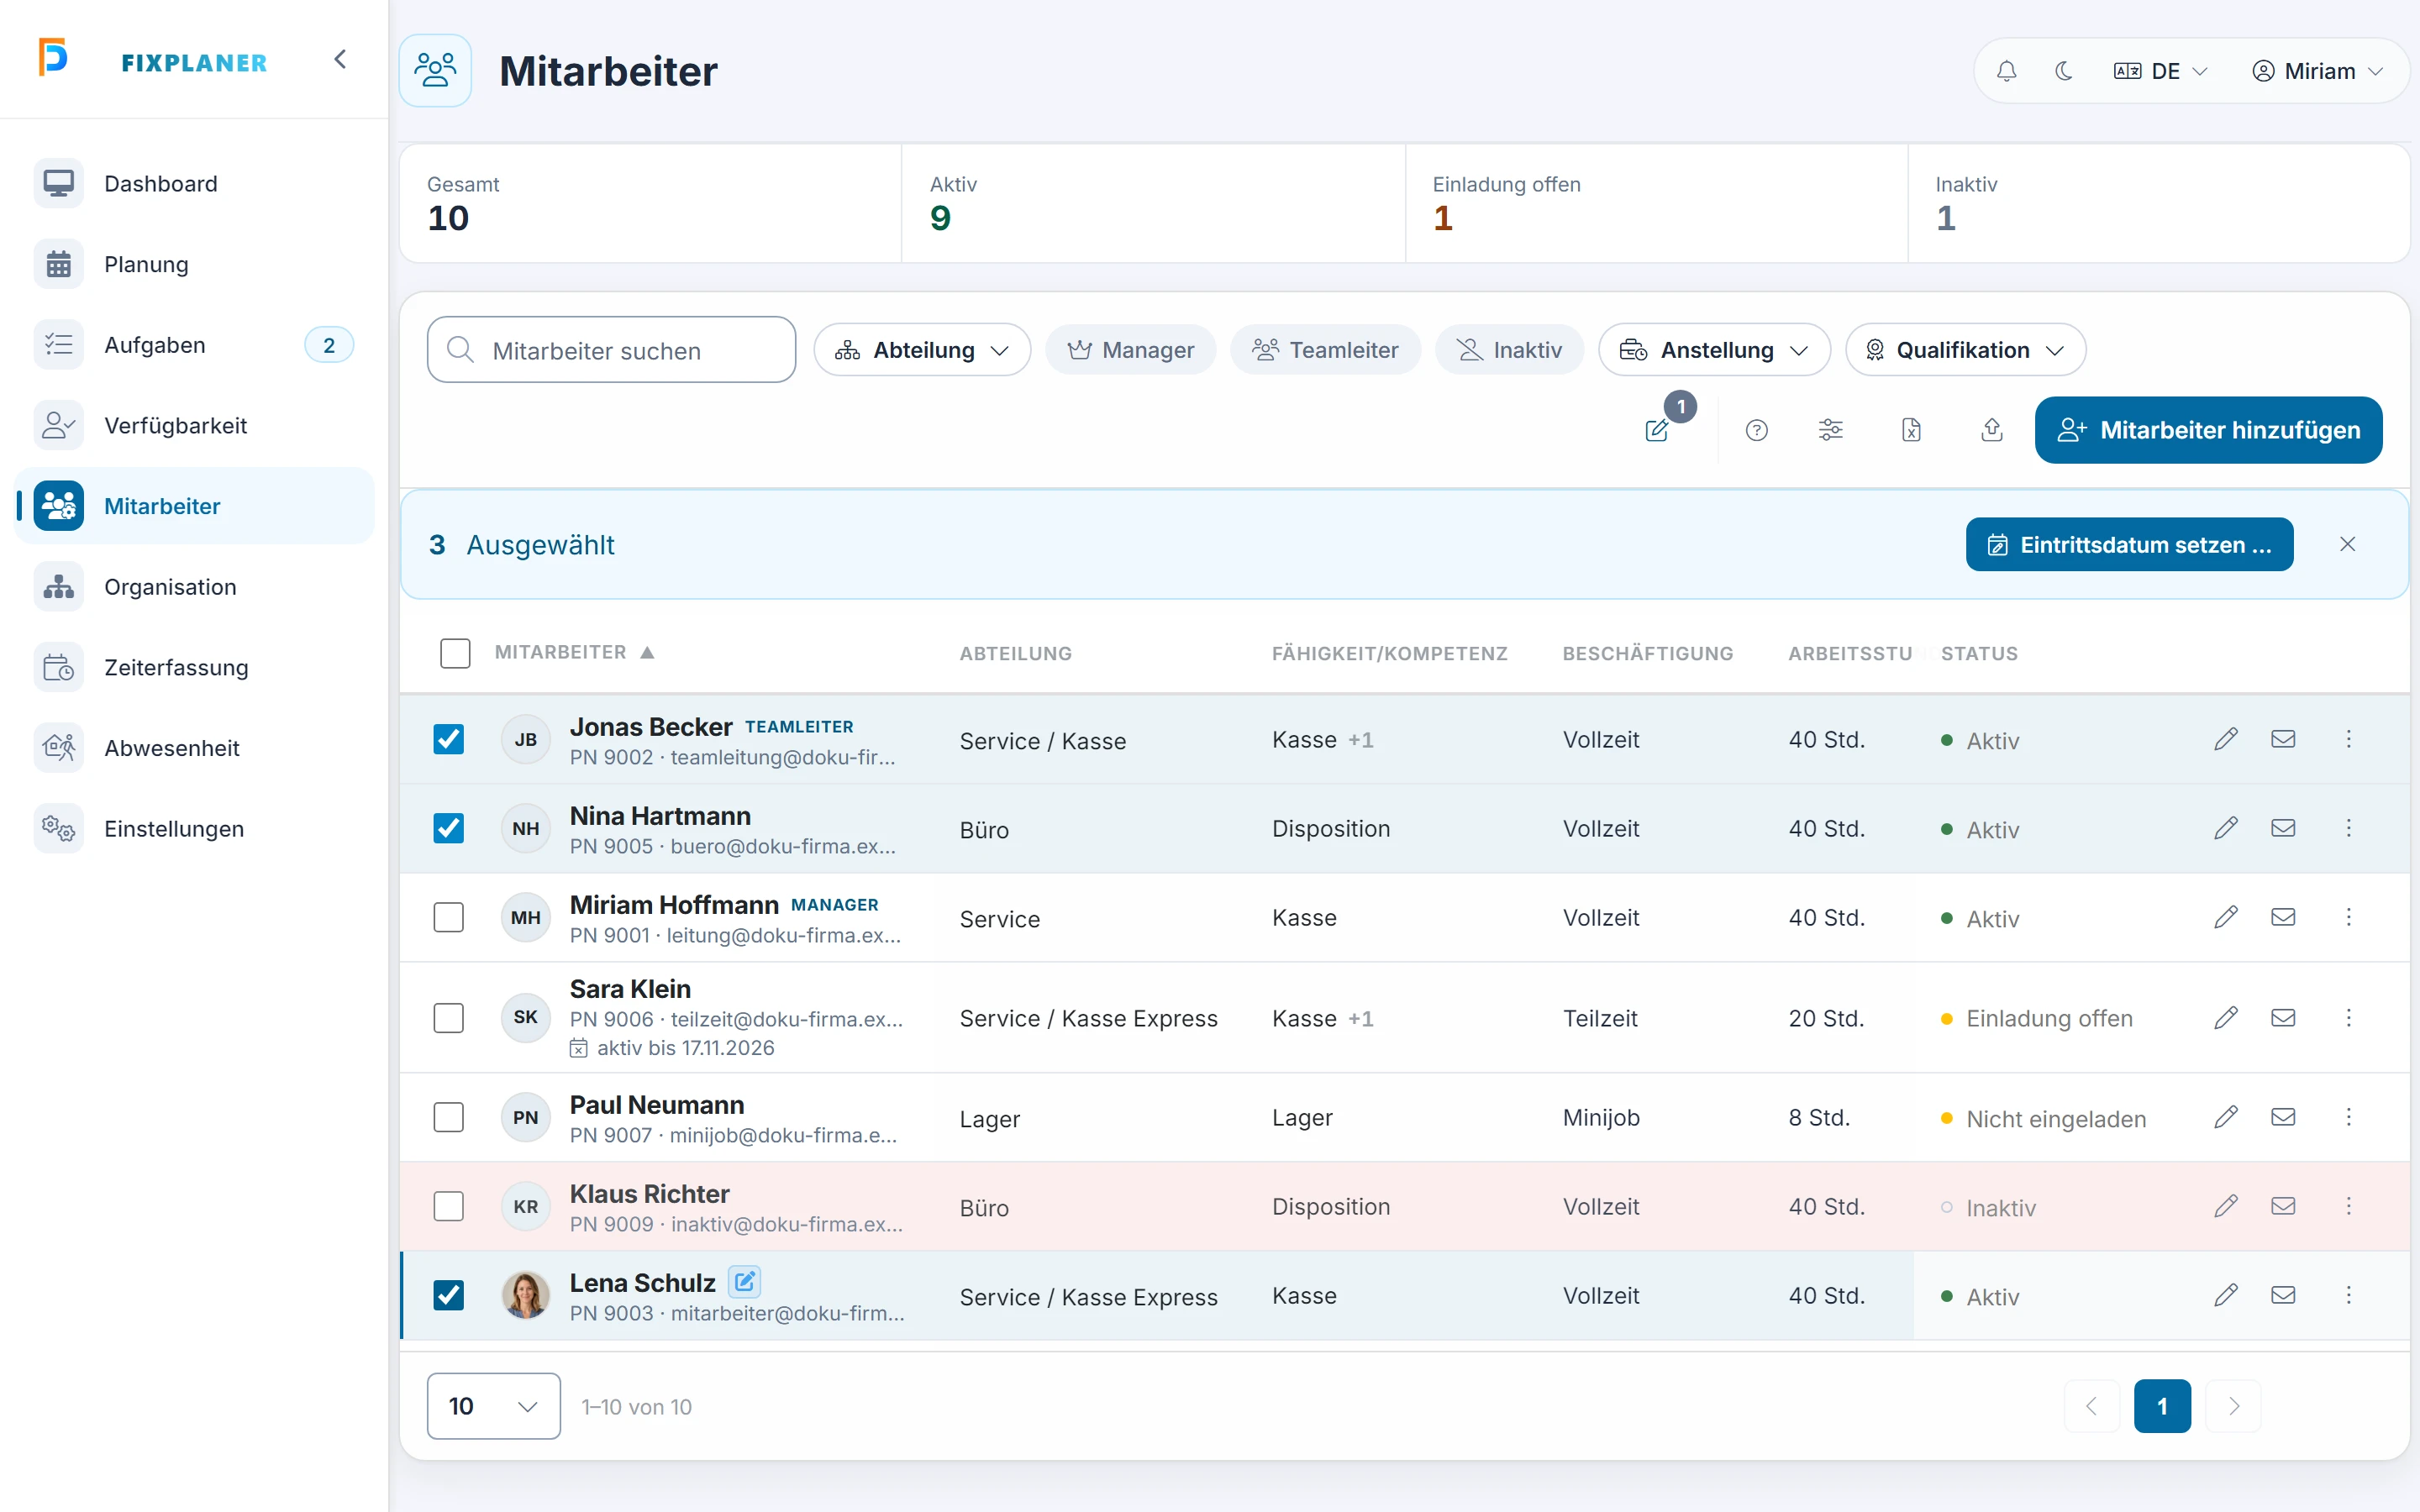The image size is (2420, 1512).
Task: Check Sara Klein row checkbox
Action: pyautogui.click(x=449, y=1018)
